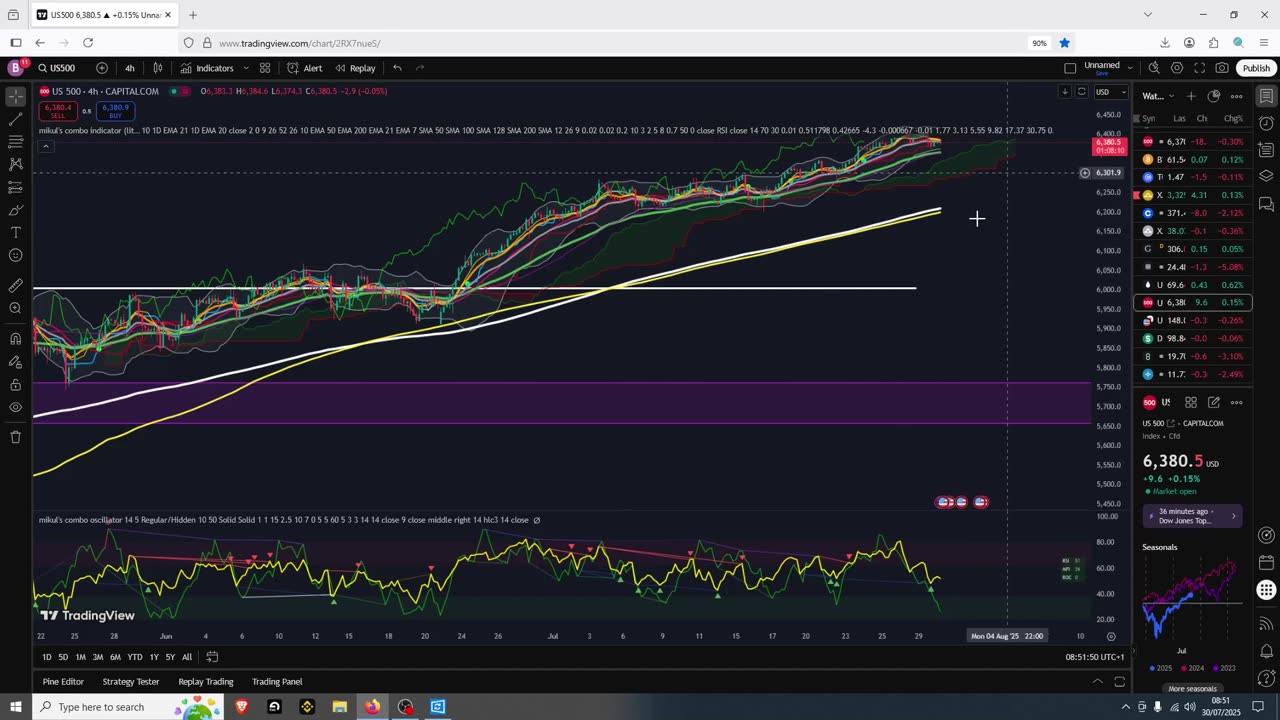Open Firefox in the Windows taskbar
Viewport: 1280px width, 720px height.
coord(372,706)
